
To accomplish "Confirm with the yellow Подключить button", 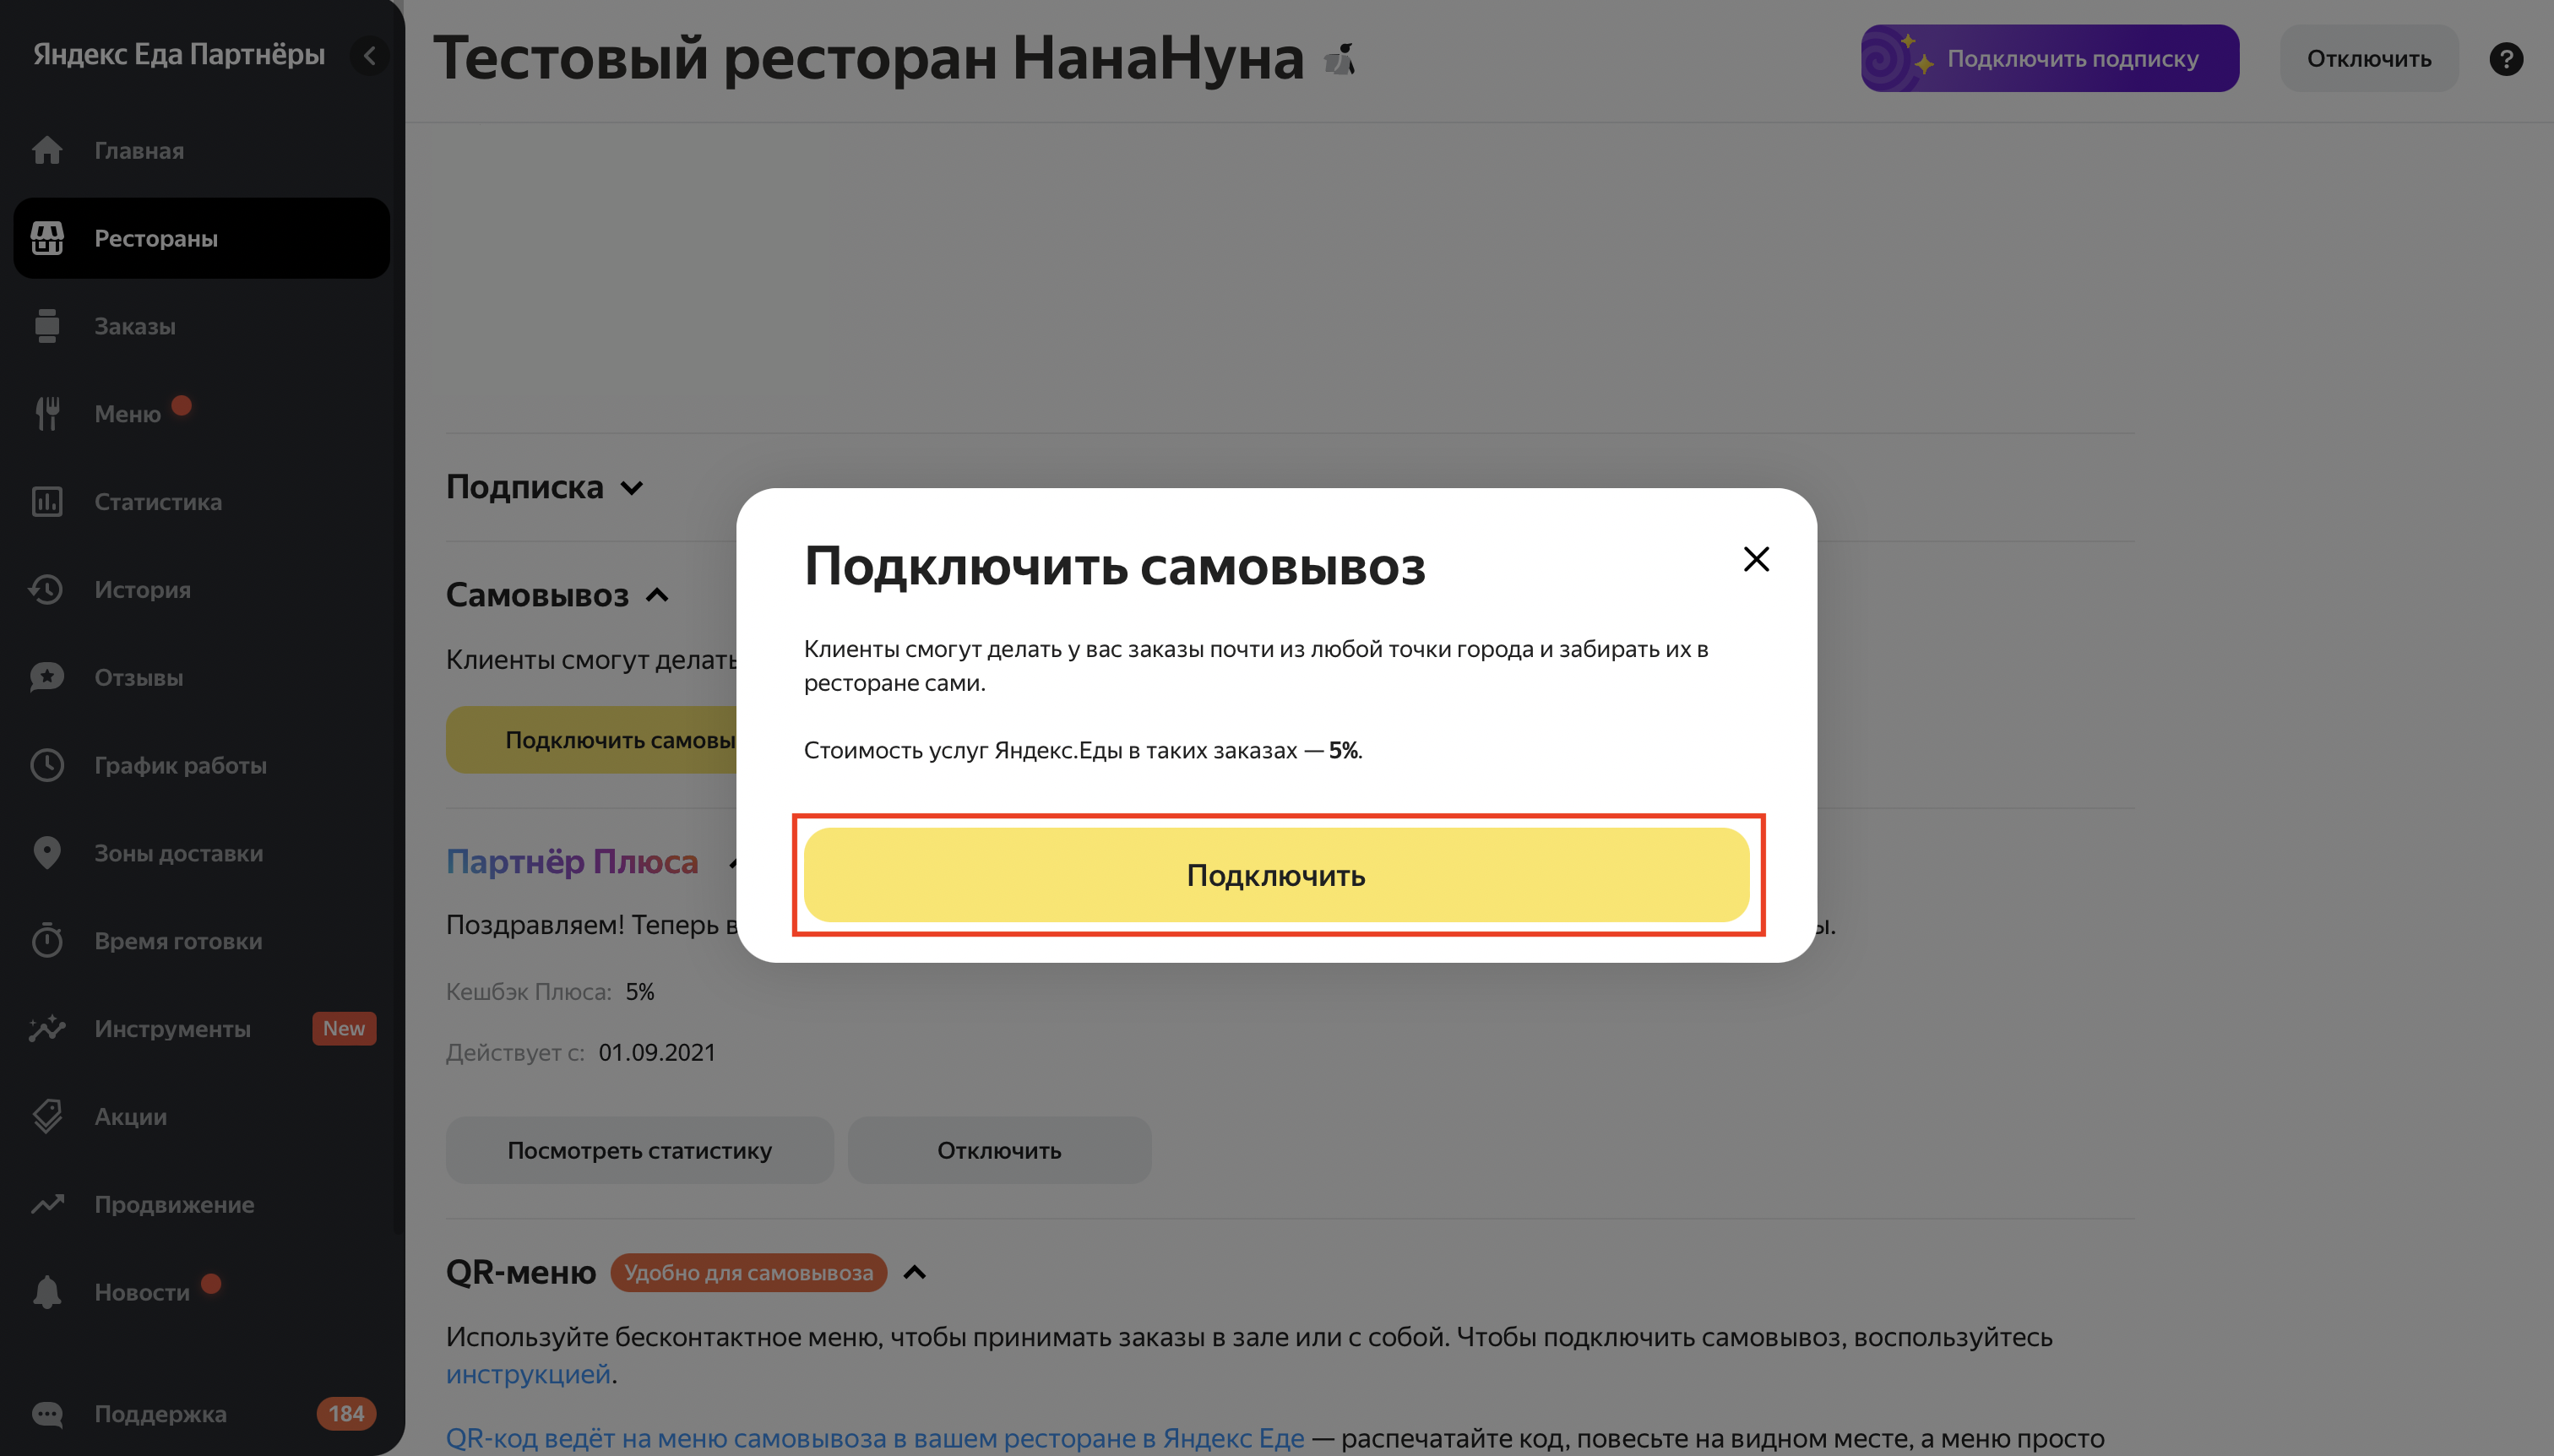I will click(x=1277, y=875).
